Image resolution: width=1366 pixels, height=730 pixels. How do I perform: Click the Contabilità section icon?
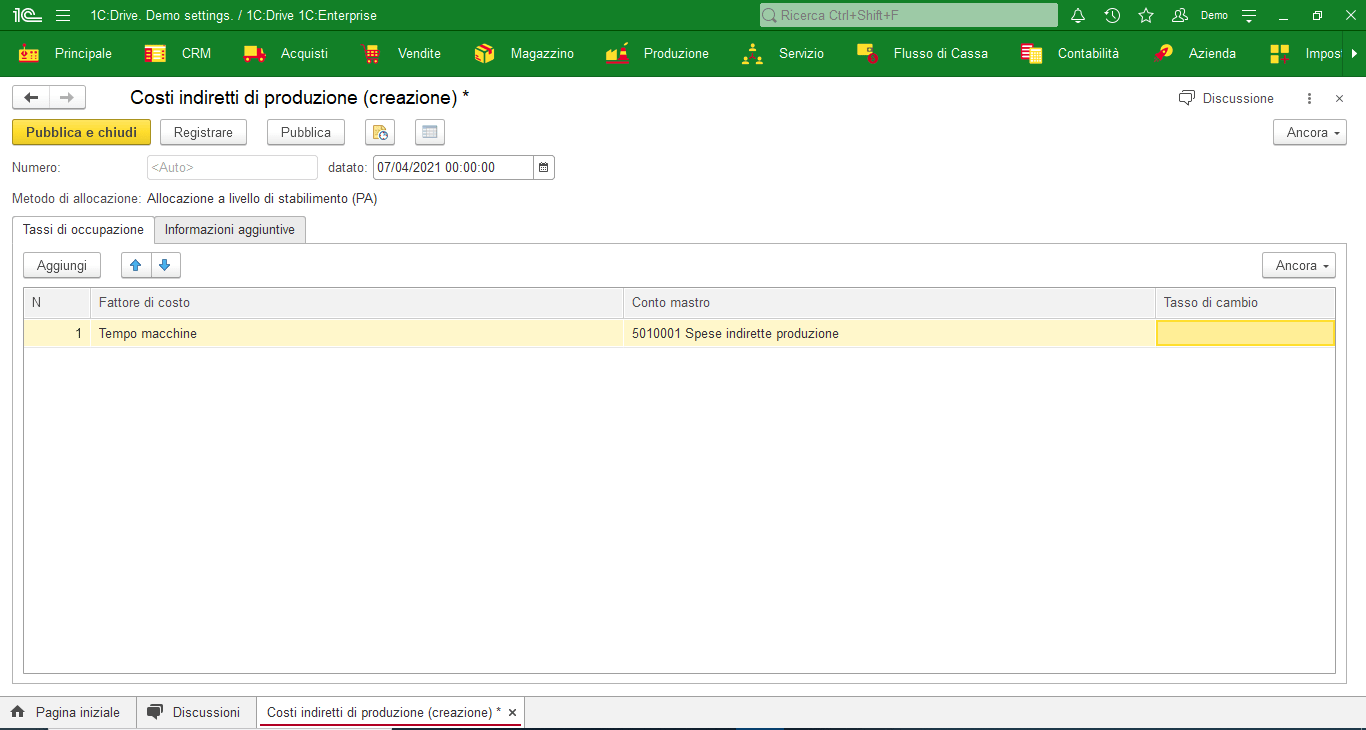pos(1031,54)
